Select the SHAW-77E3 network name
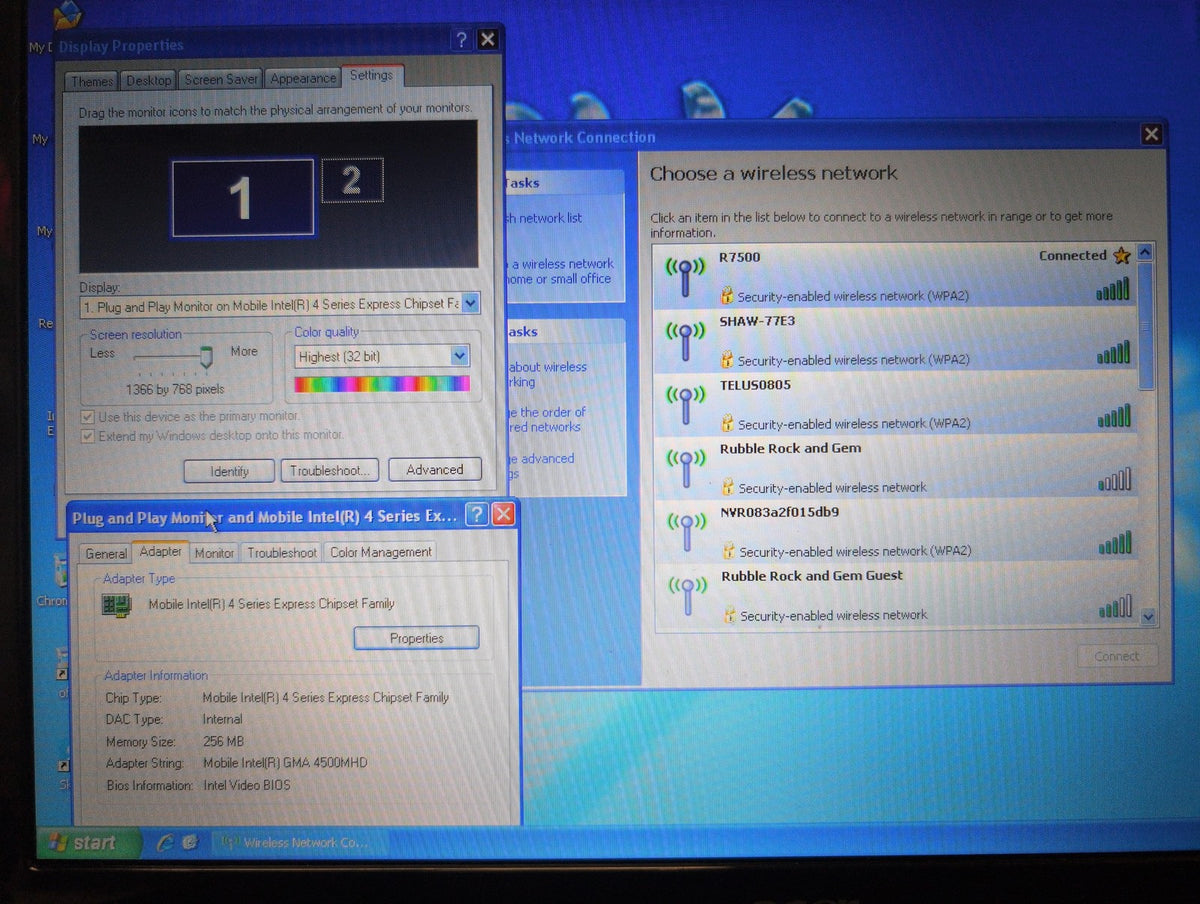 coord(757,321)
